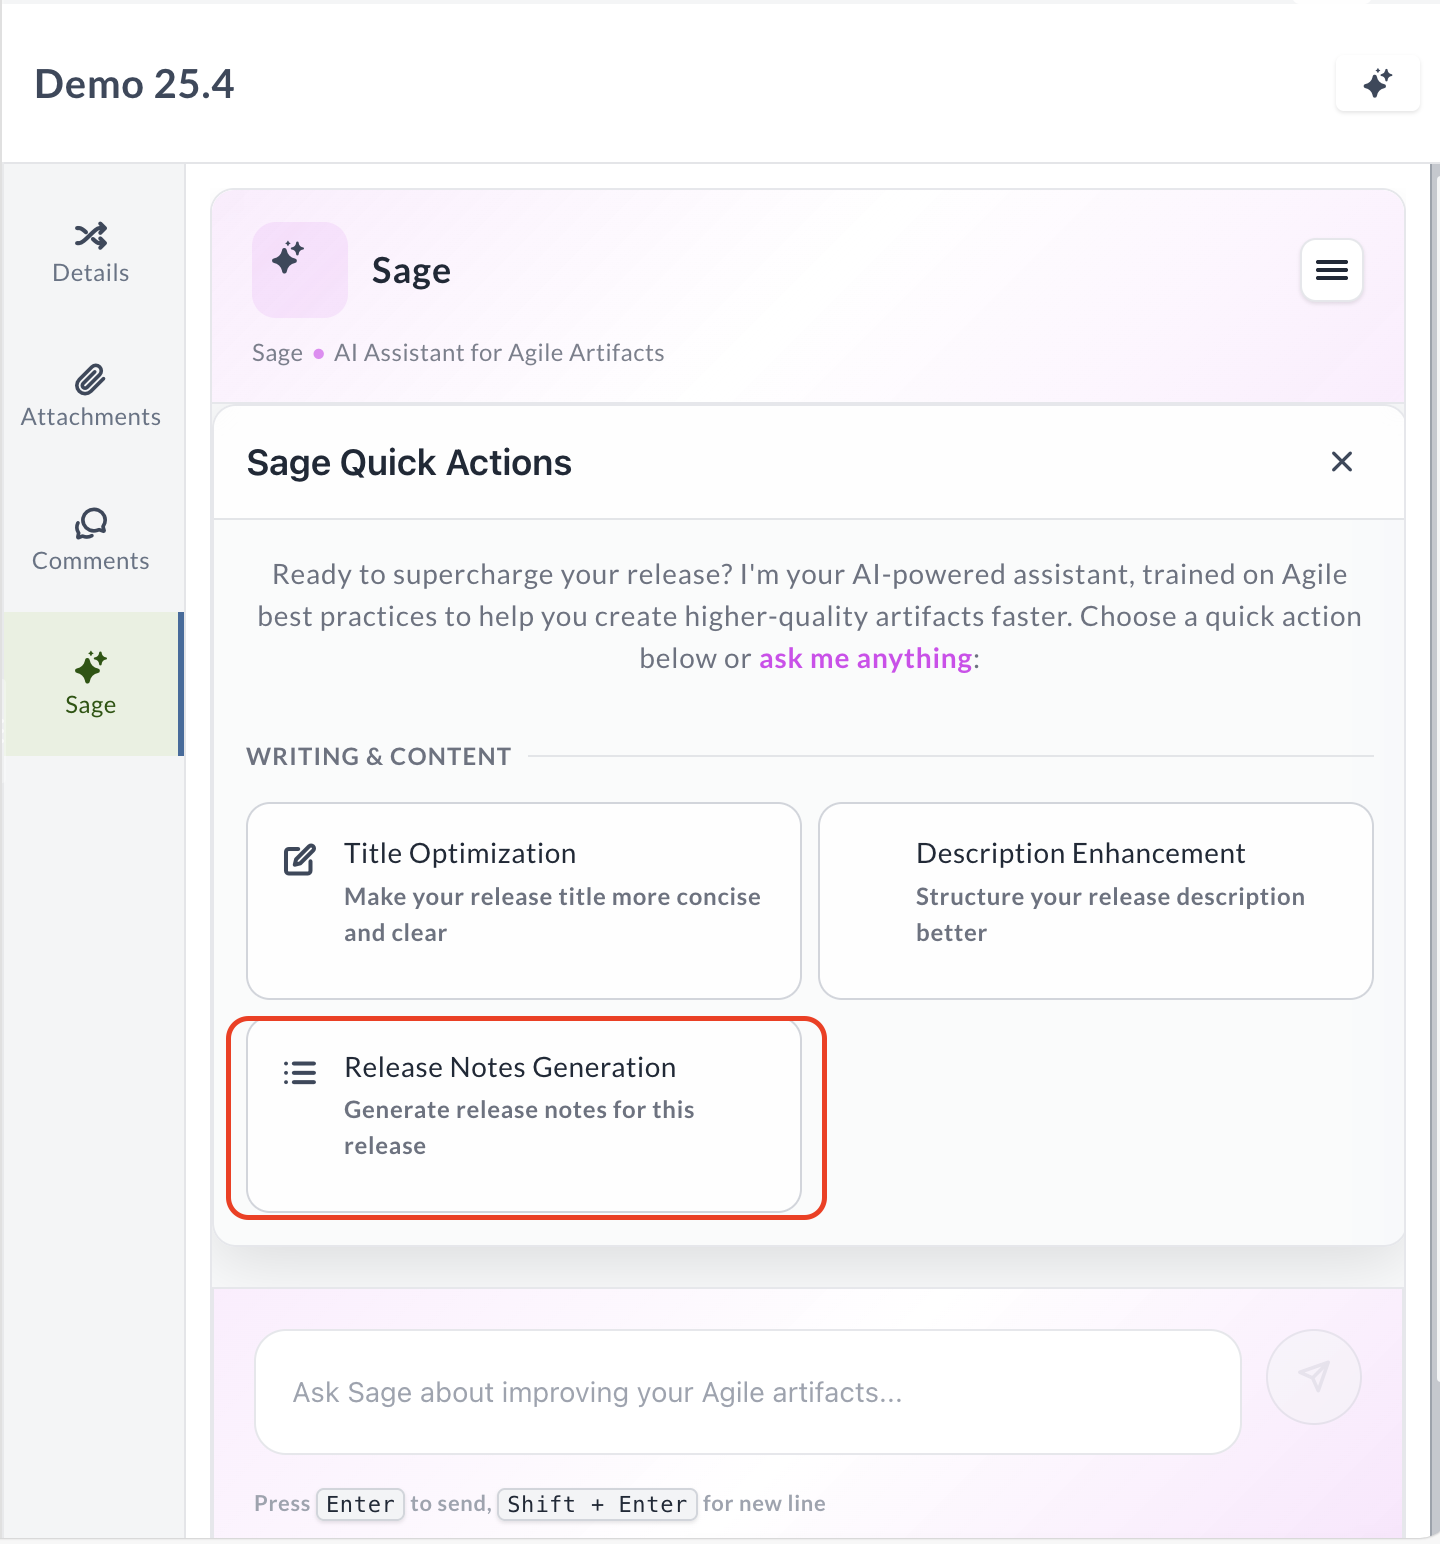This screenshot has width=1440, height=1544.
Task: Choose the Title Optimization quick action
Action: (523, 900)
